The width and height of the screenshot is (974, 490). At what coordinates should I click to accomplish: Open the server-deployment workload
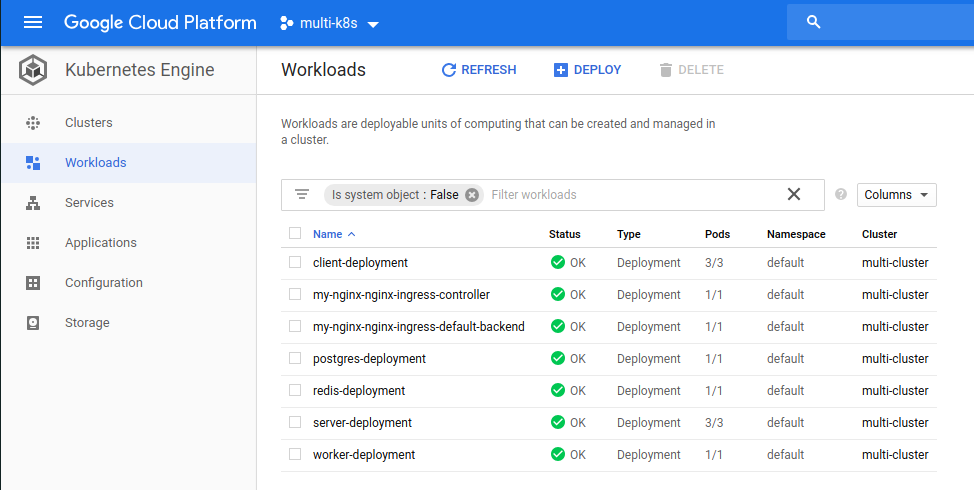pos(362,423)
